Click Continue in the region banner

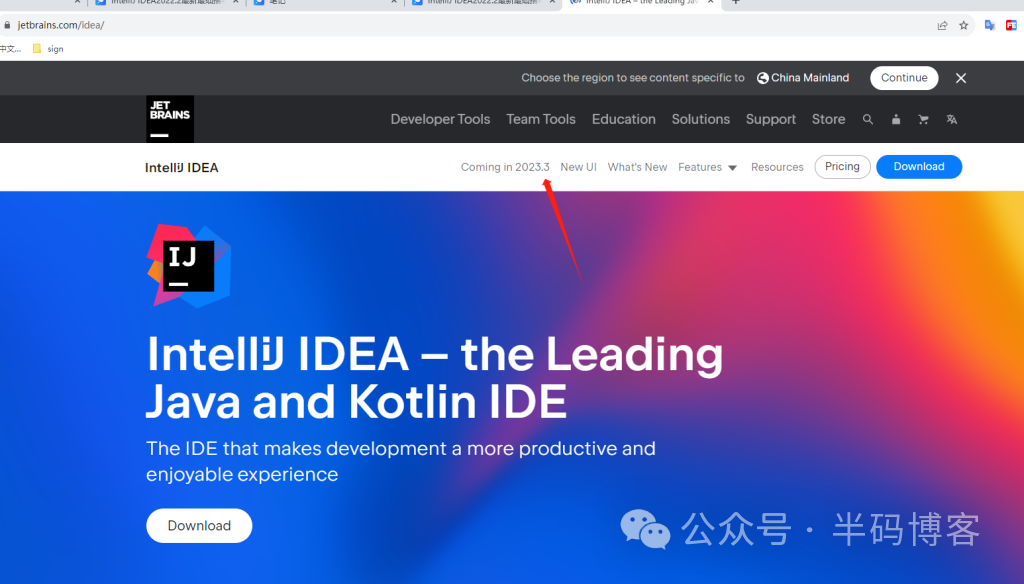tap(904, 78)
